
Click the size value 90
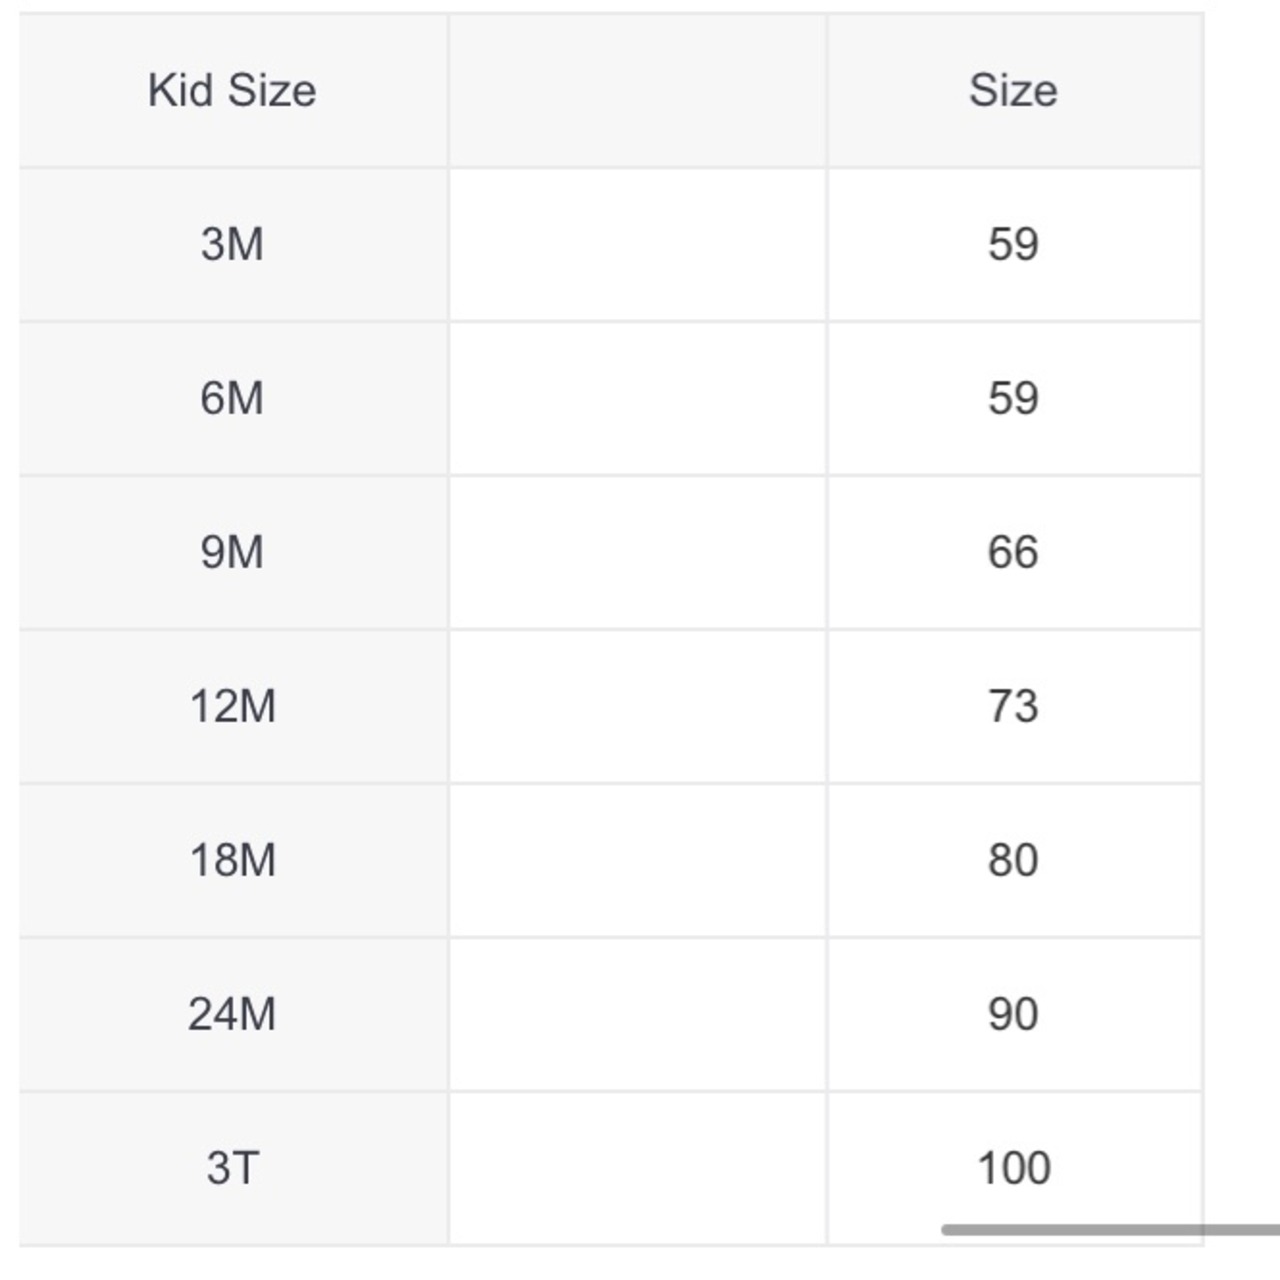coord(1014,1015)
